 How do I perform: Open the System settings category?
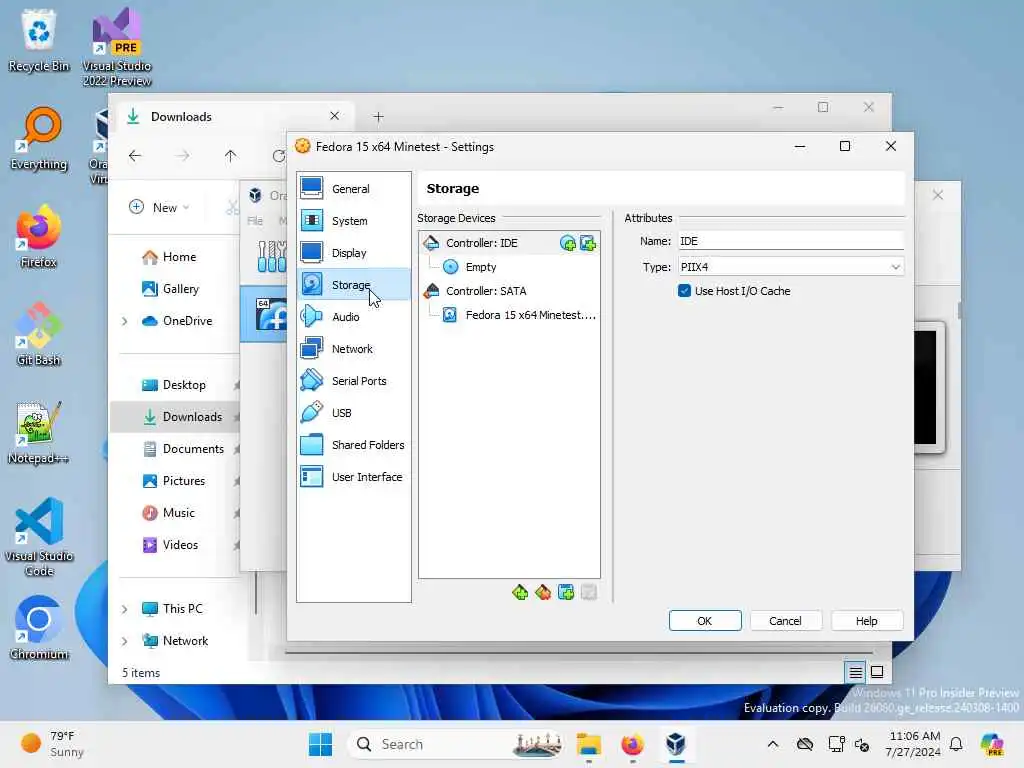click(x=353, y=221)
